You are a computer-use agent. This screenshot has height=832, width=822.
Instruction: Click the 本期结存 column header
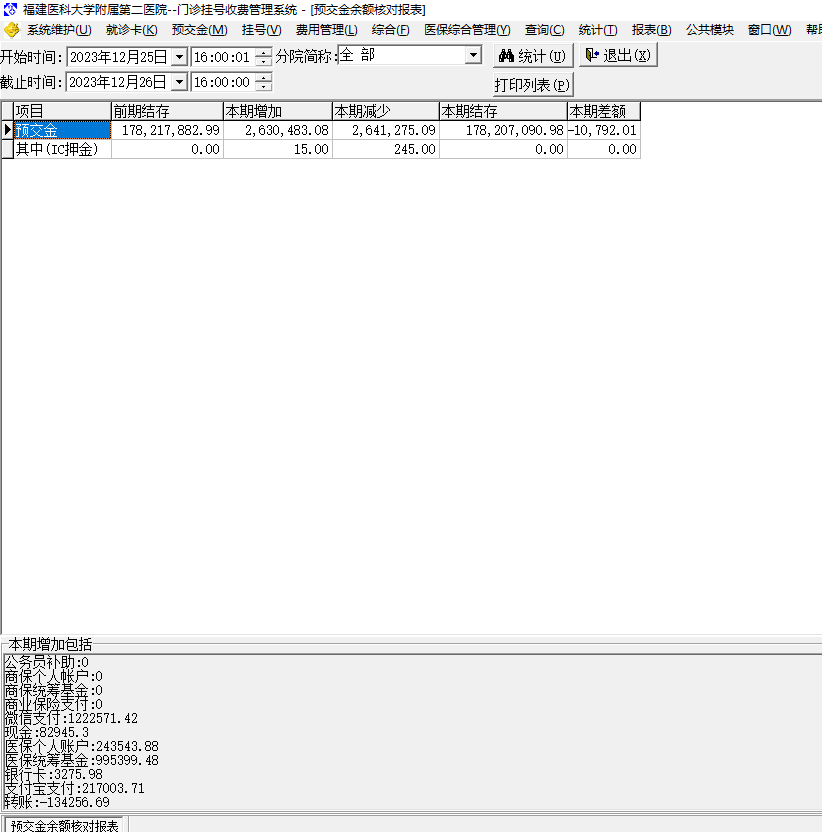[504, 111]
